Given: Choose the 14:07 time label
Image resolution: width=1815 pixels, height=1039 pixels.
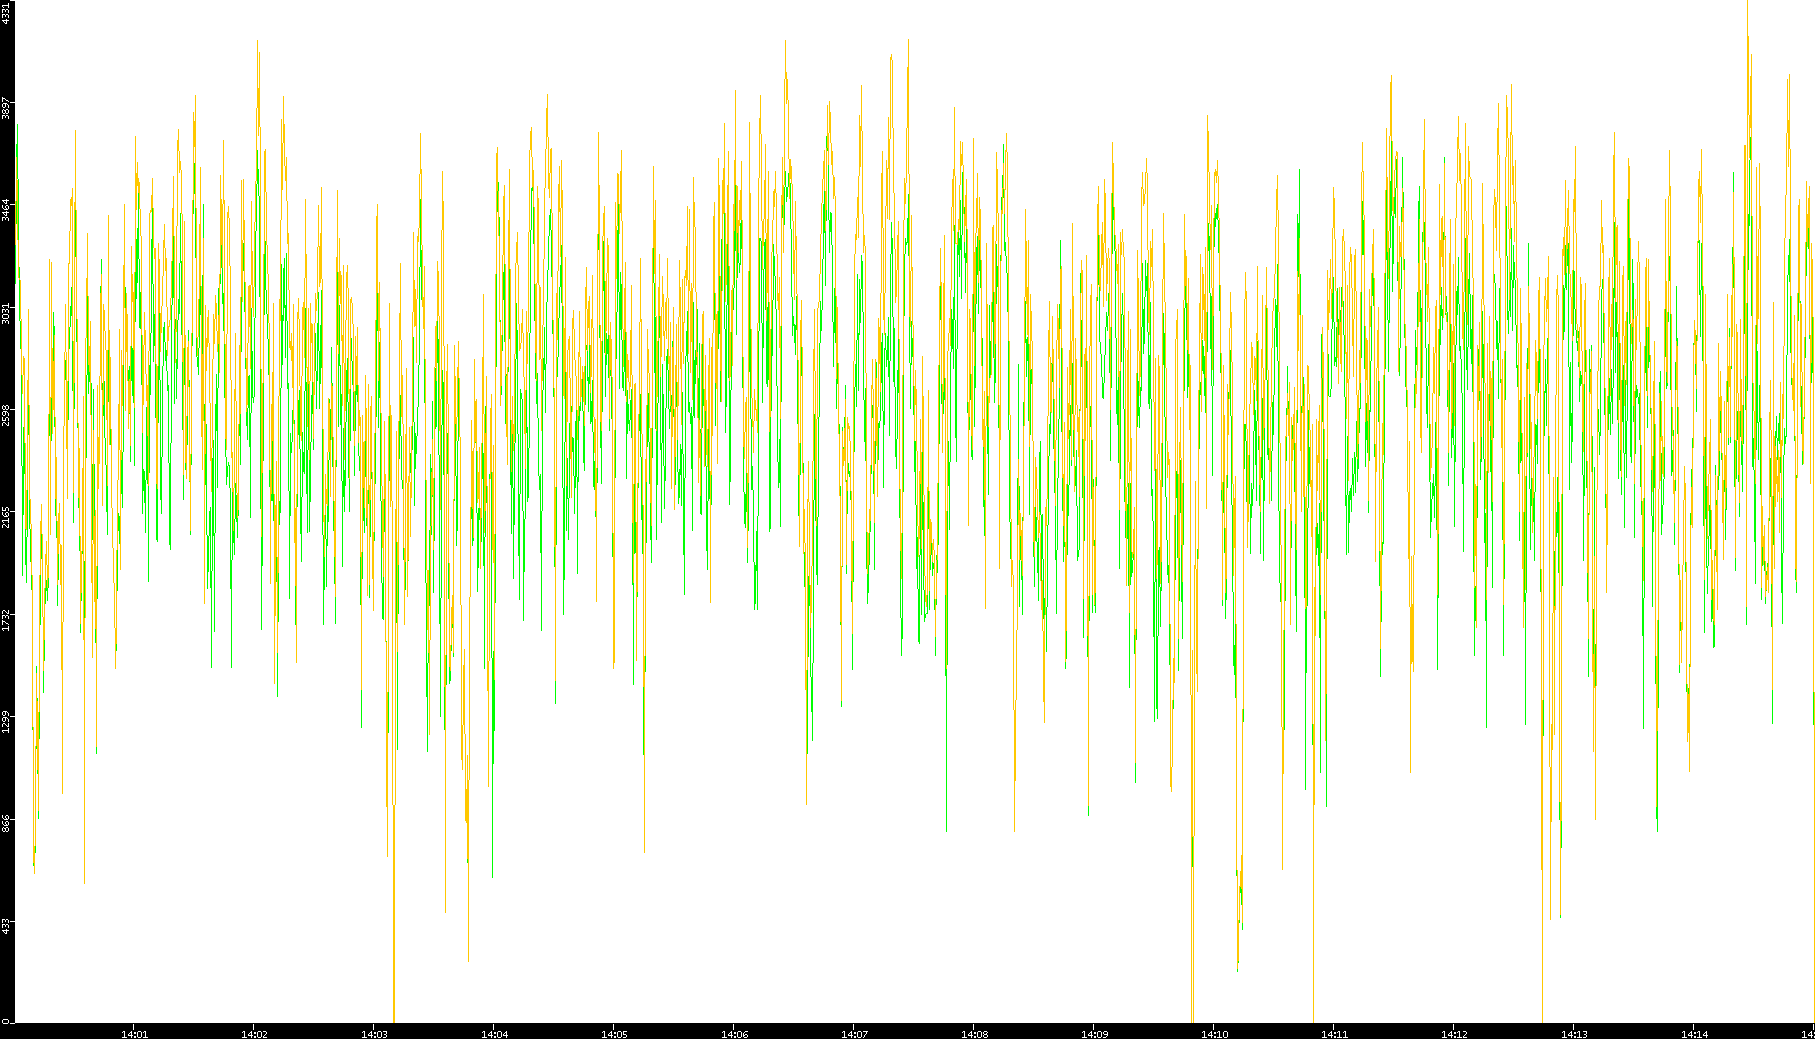Looking at the screenshot, I should click(x=854, y=1034).
